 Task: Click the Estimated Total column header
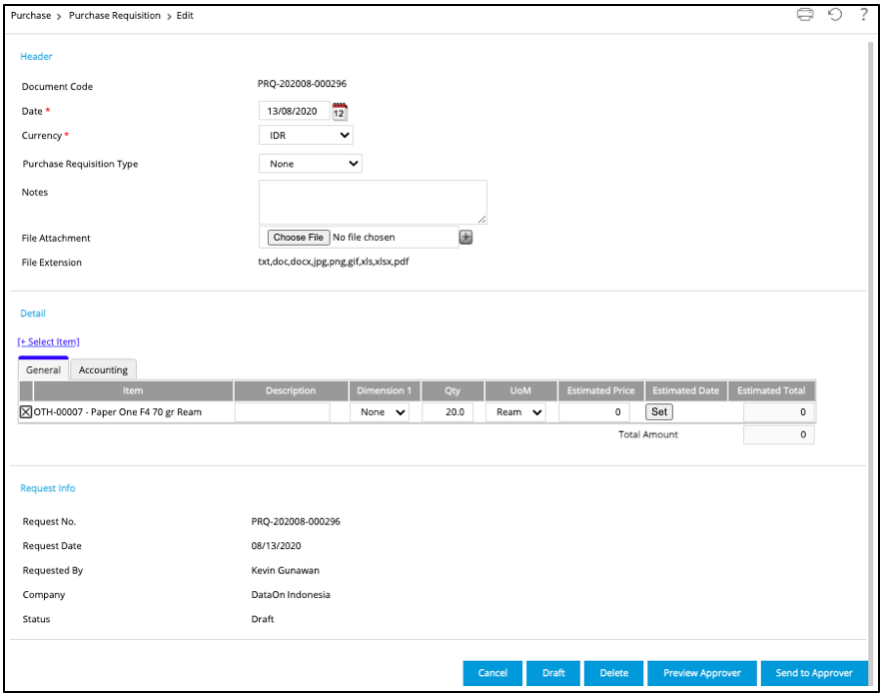[771, 391]
